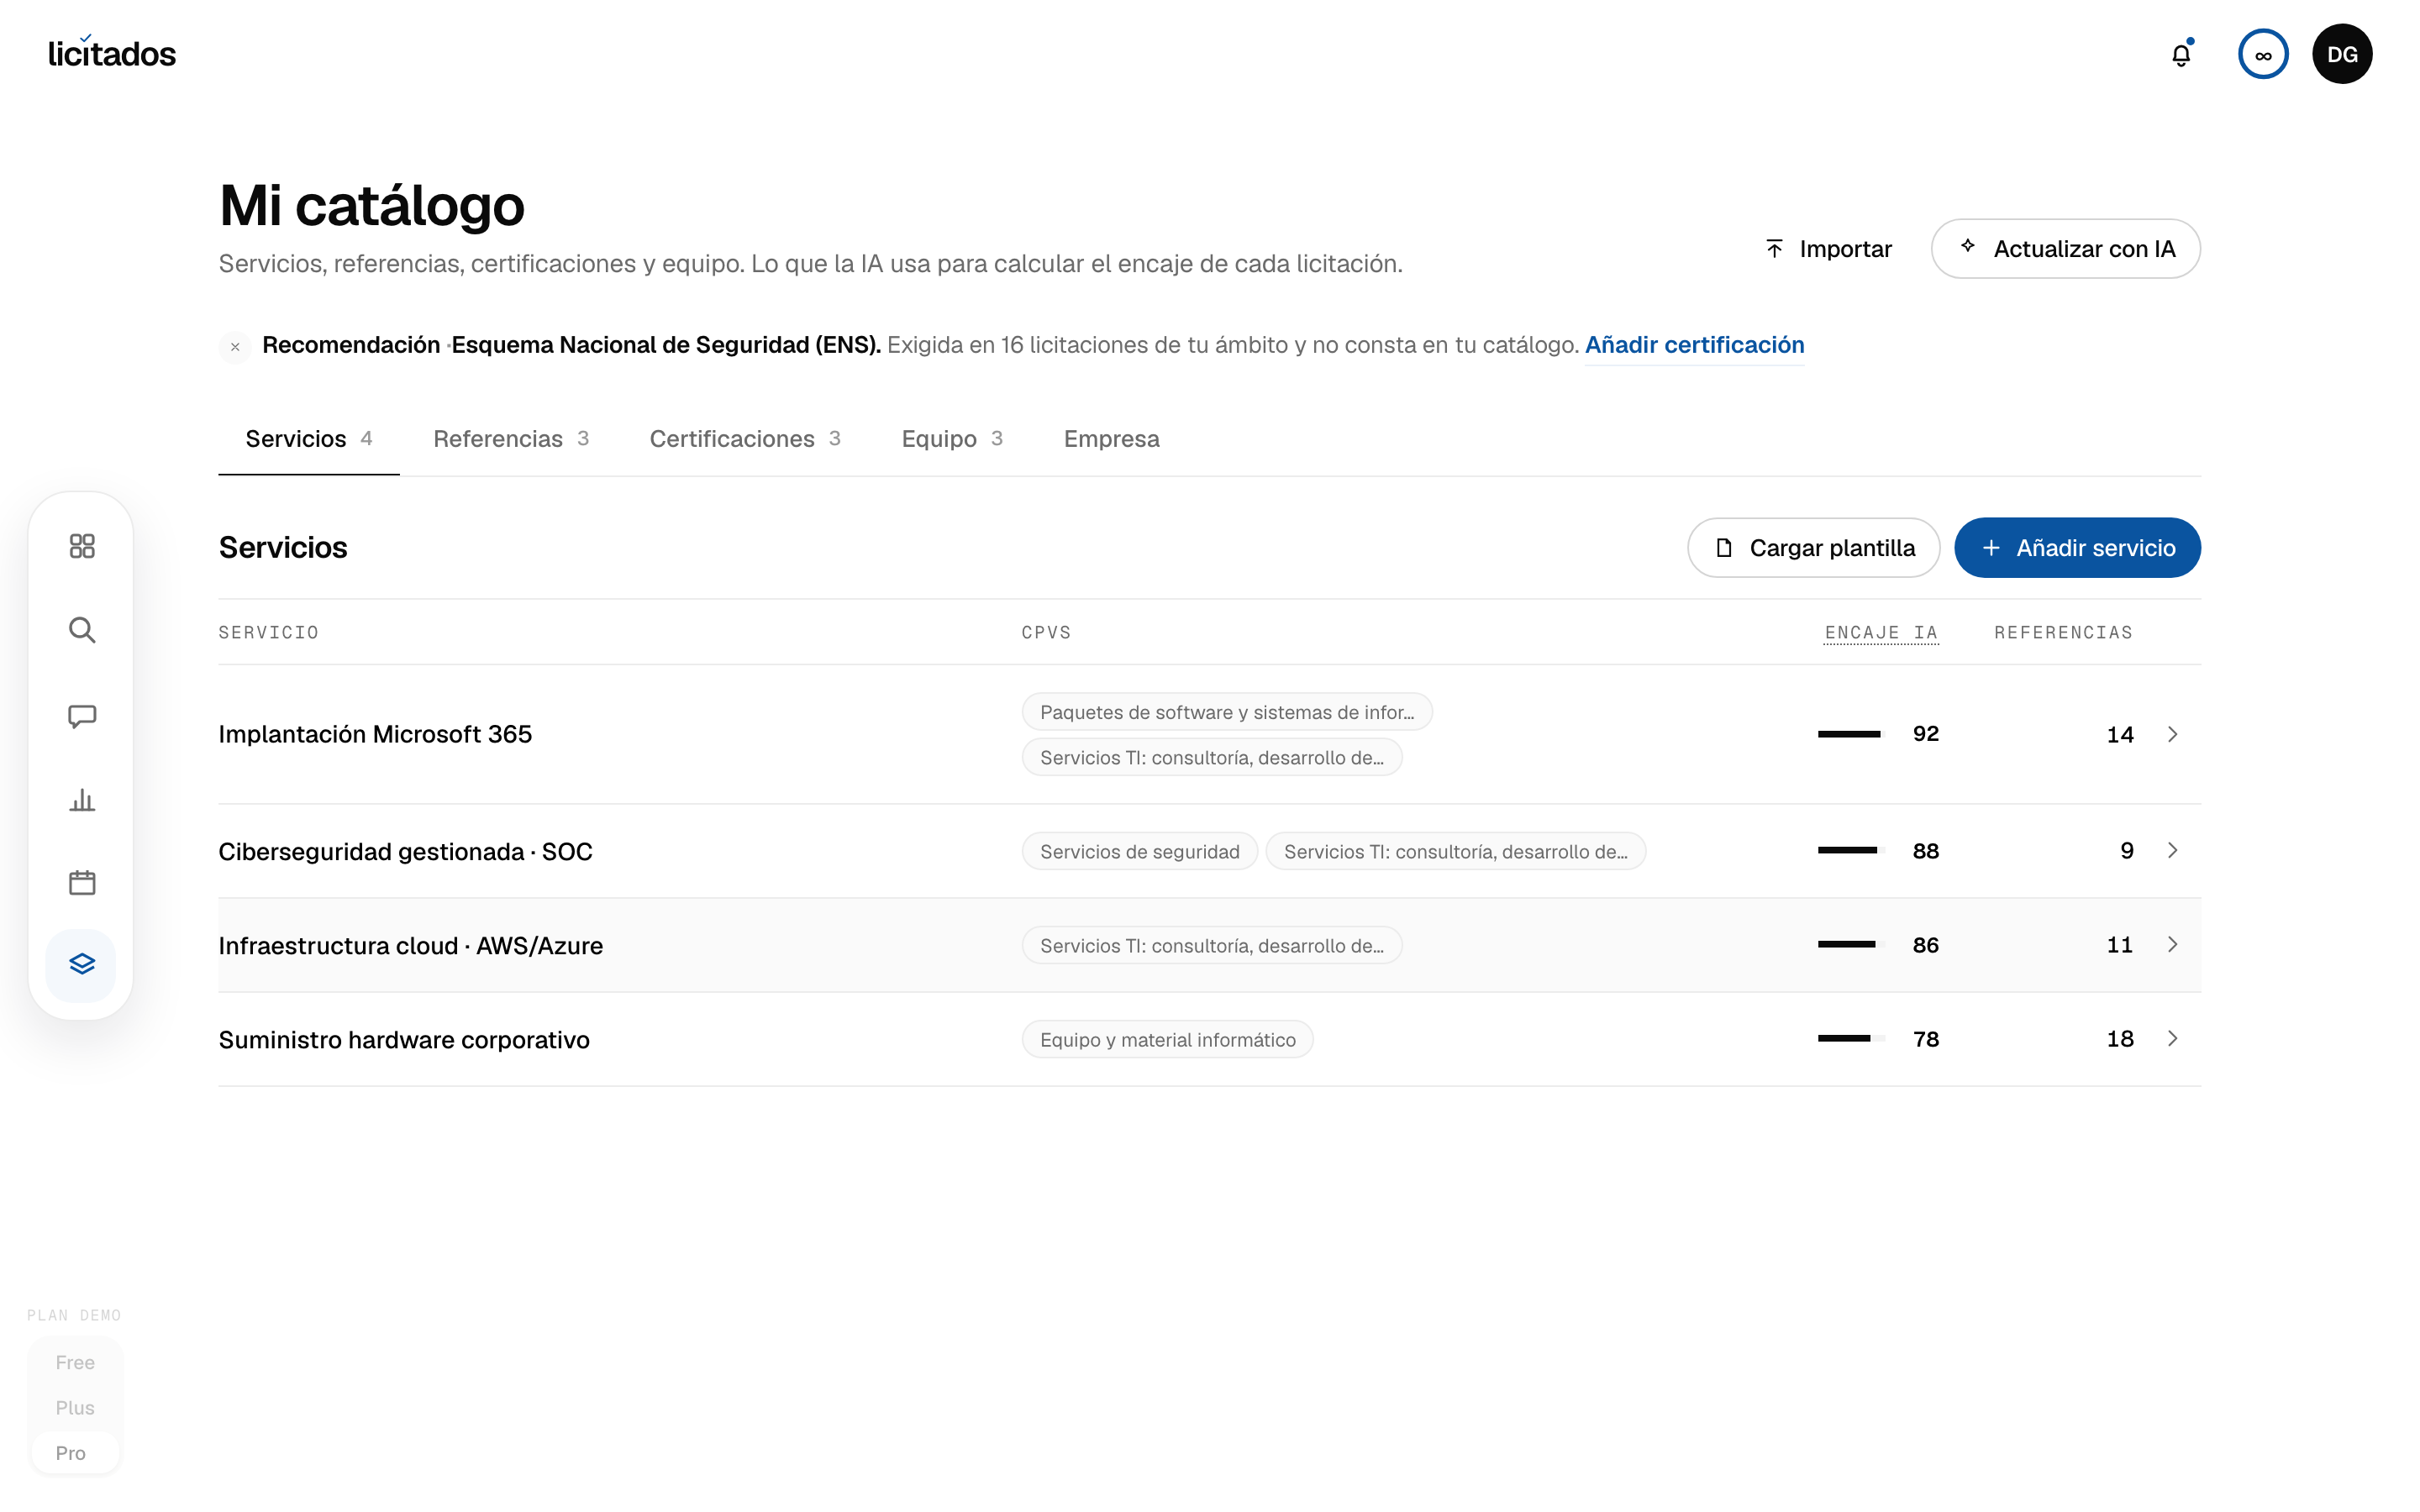Select the catalog layers icon in sidebar
Screen dimensions: 2420x1512
click(x=82, y=965)
